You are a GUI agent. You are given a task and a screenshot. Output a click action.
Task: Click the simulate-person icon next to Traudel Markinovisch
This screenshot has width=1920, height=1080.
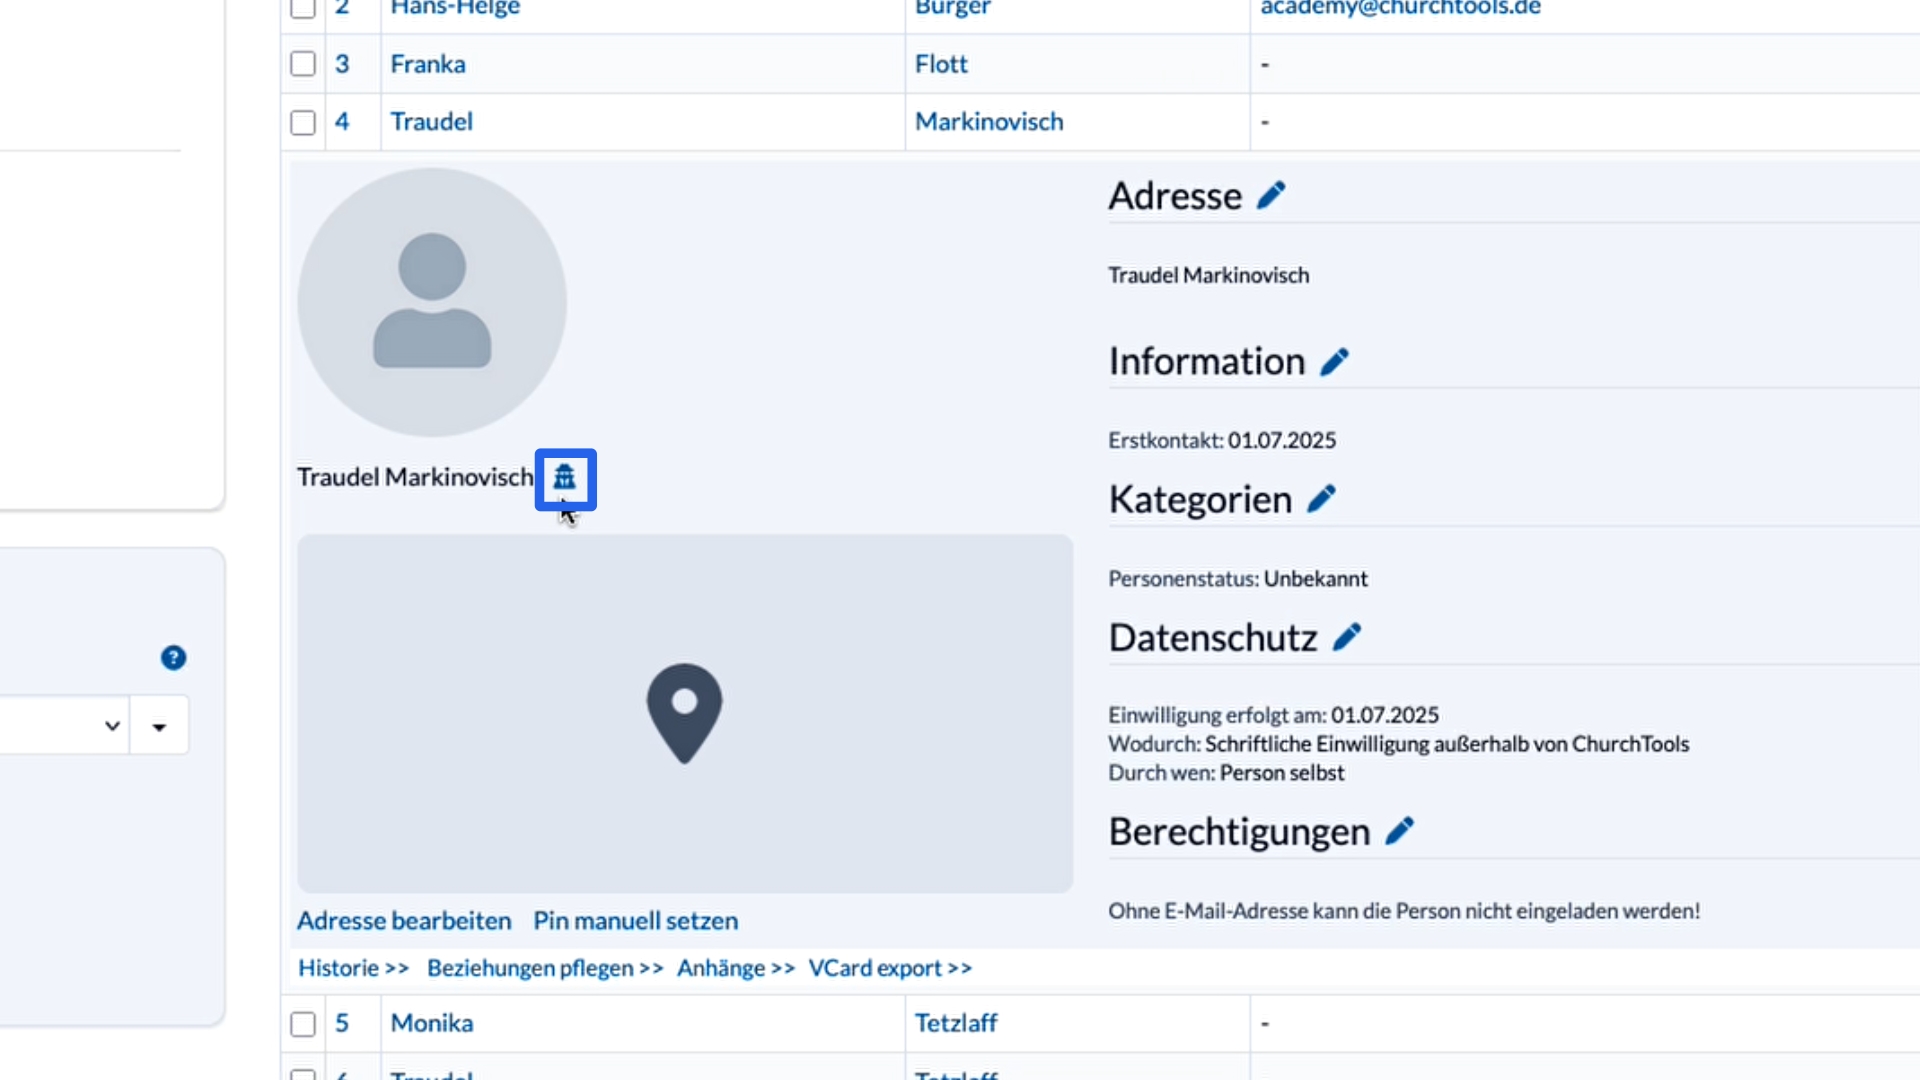click(x=565, y=478)
